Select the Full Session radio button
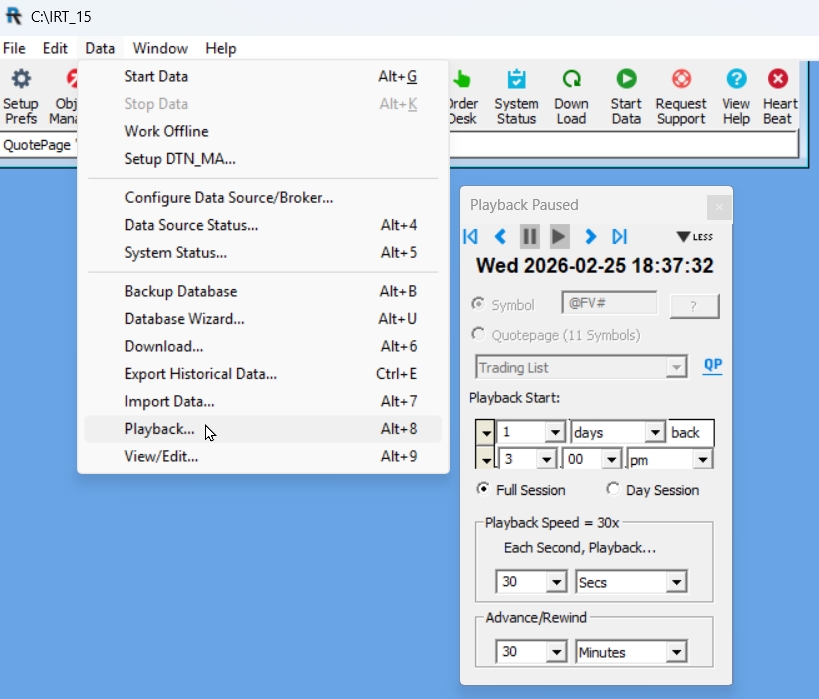The width and height of the screenshot is (819, 699). pyautogui.click(x=484, y=490)
